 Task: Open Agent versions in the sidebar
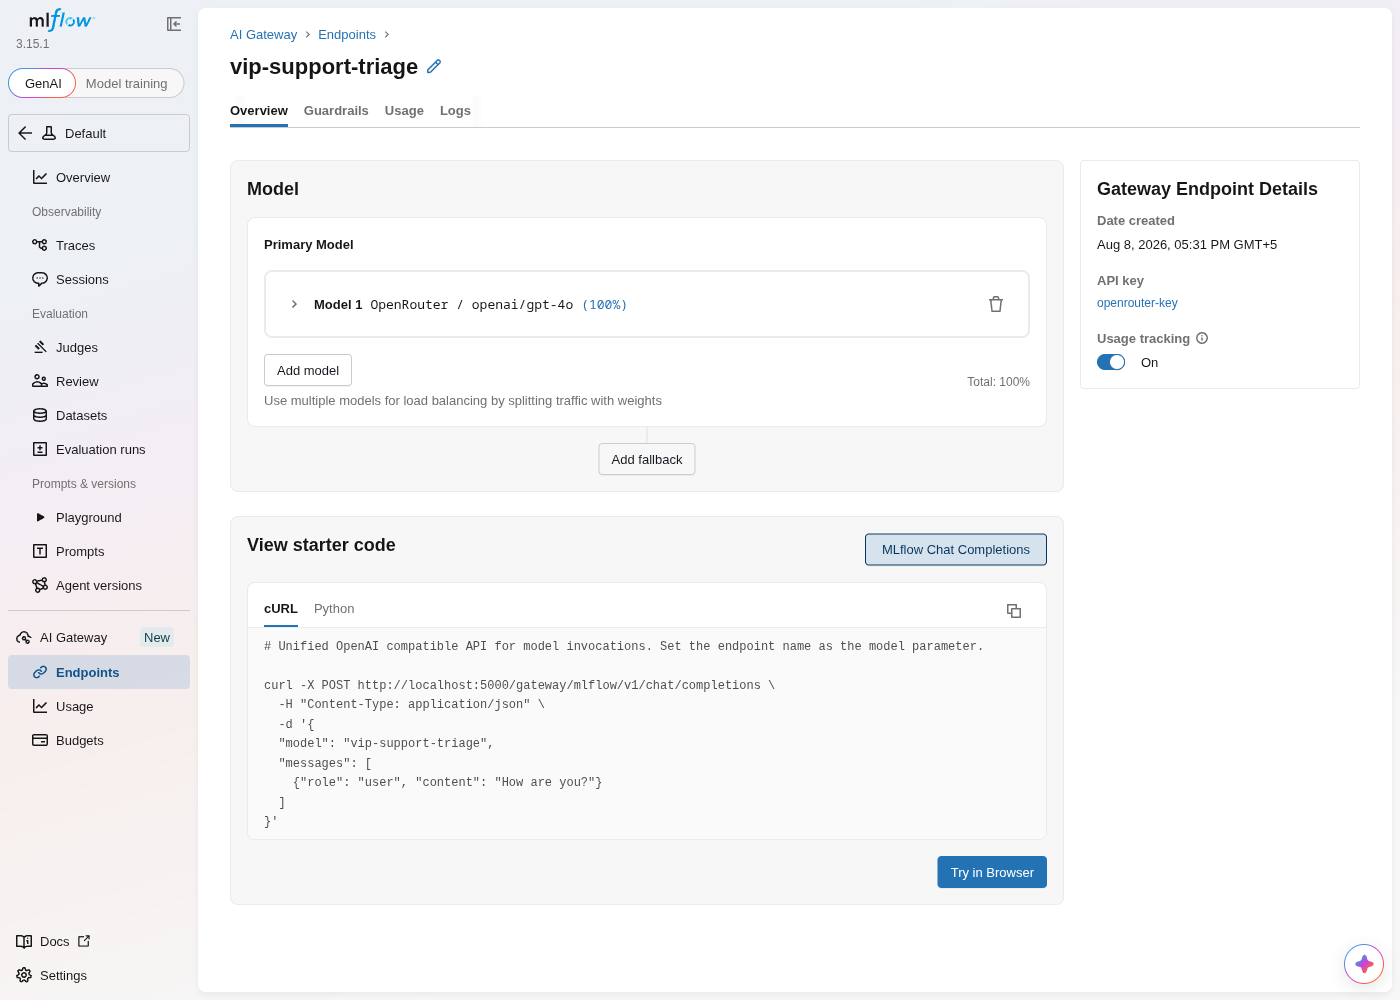tap(99, 585)
